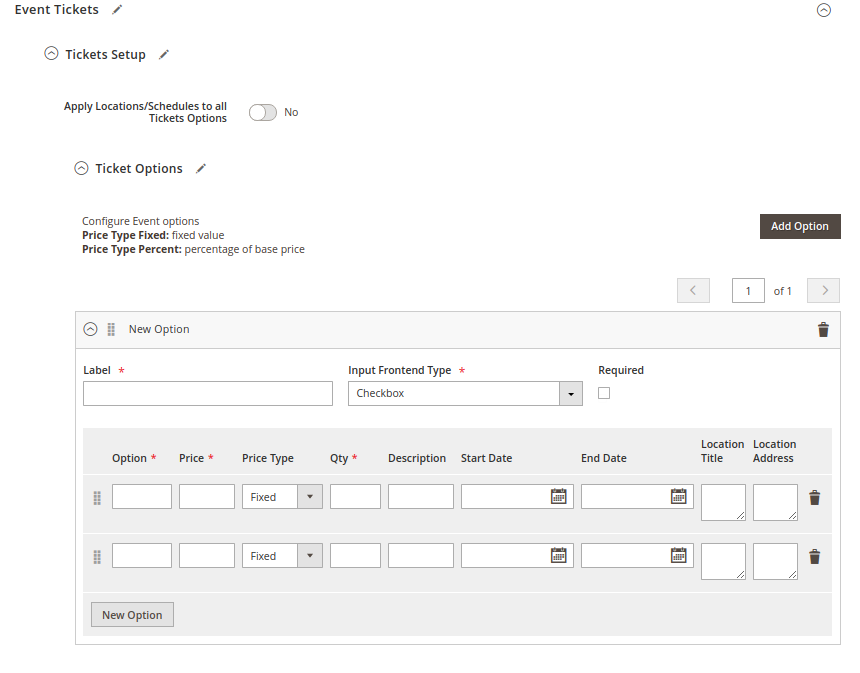860x673 pixels.
Task: Open the Input Frontend Type dropdown
Action: click(x=465, y=394)
